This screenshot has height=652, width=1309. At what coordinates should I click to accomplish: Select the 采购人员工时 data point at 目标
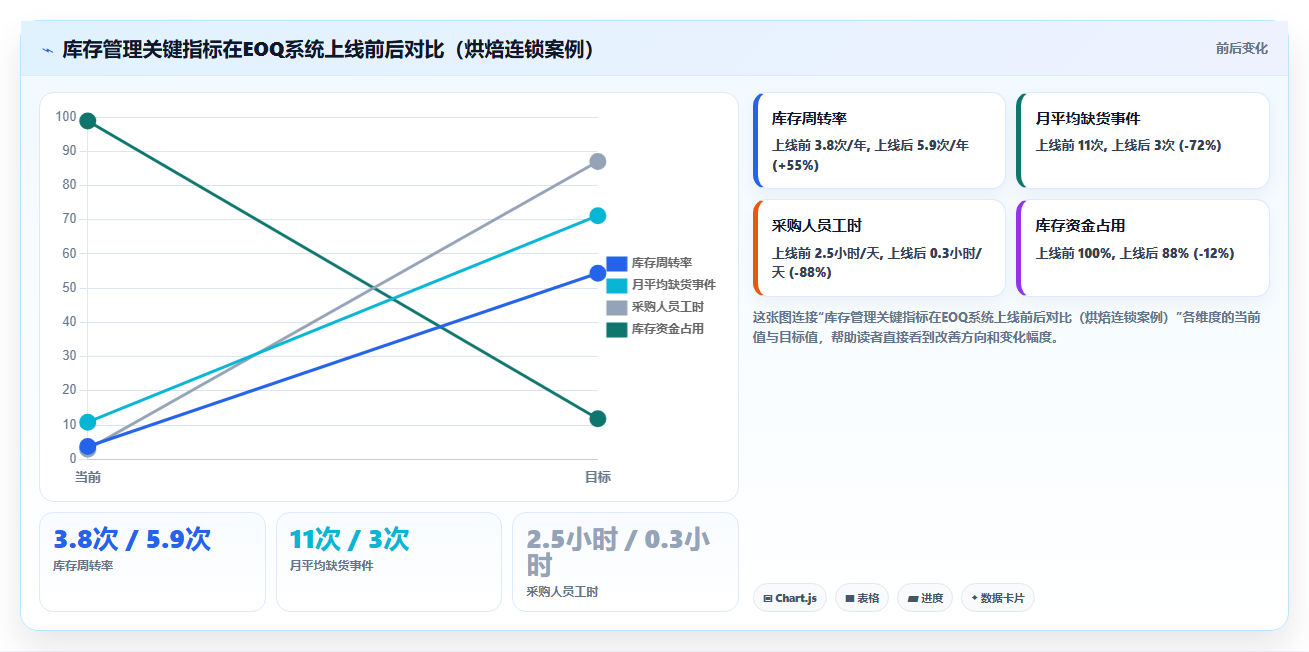point(598,162)
